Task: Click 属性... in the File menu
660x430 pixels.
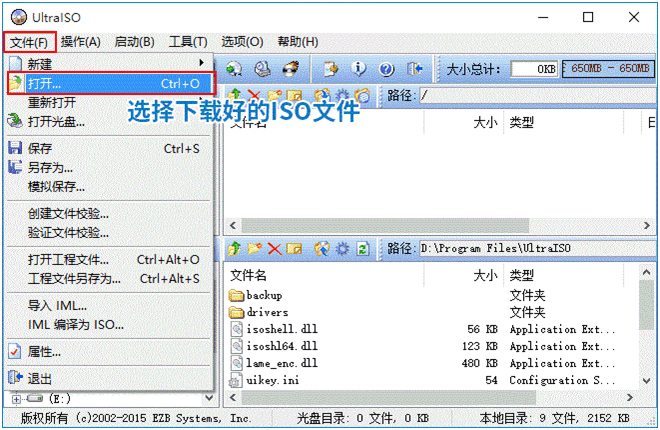Action: coord(44,351)
